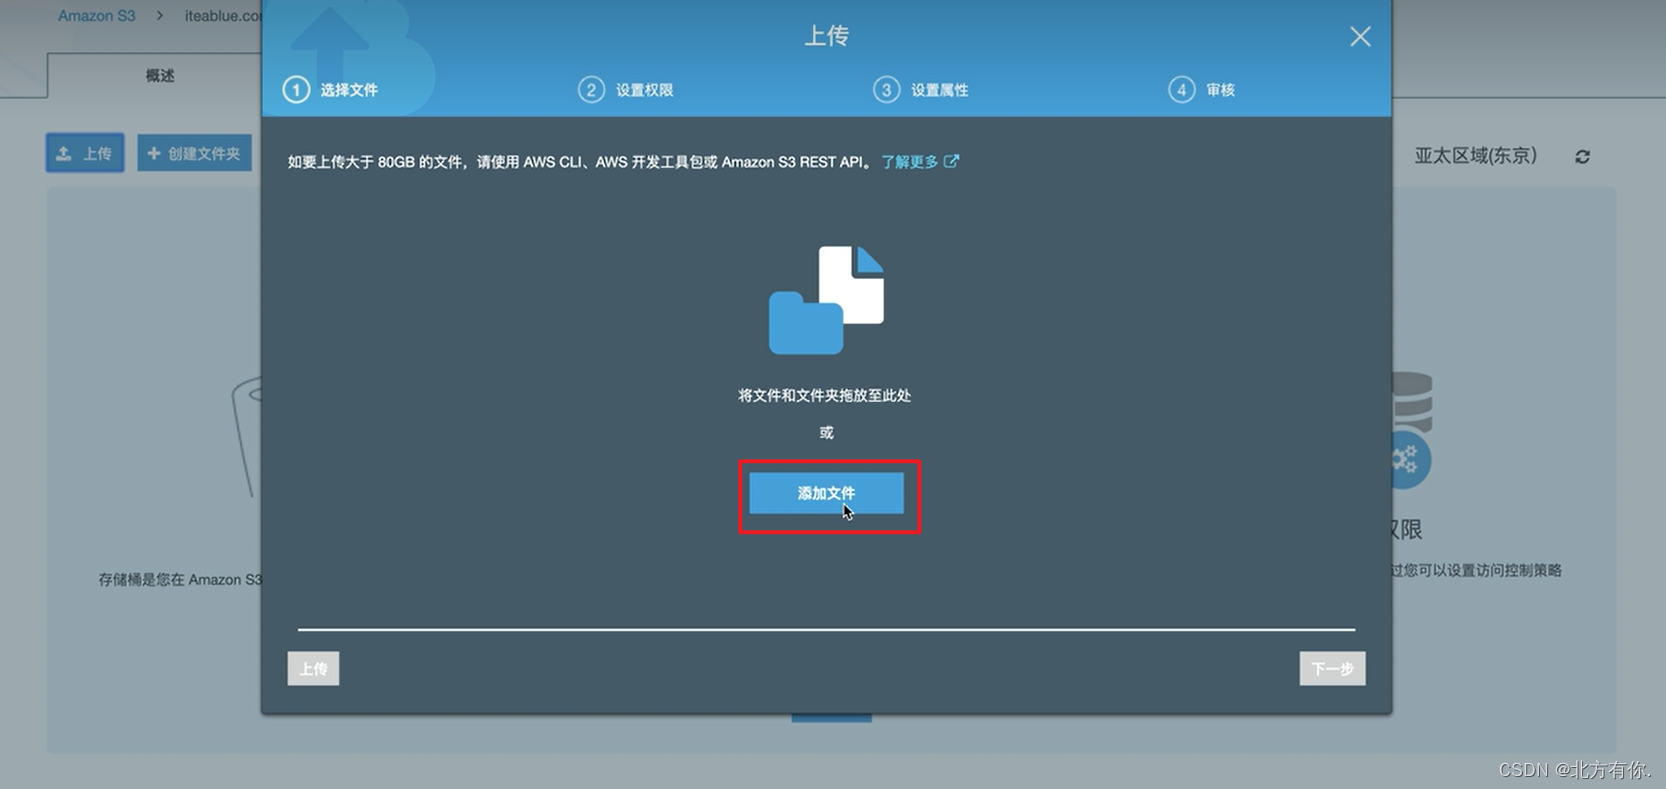Select step 1 选择文件 tab
The image size is (1666, 789).
click(x=330, y=90)
